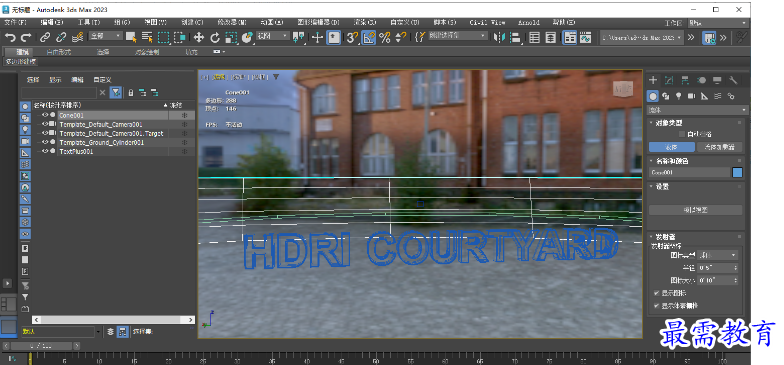Open the 组(G) menu
Screen dimensions: 784x365
click(122, 22)
